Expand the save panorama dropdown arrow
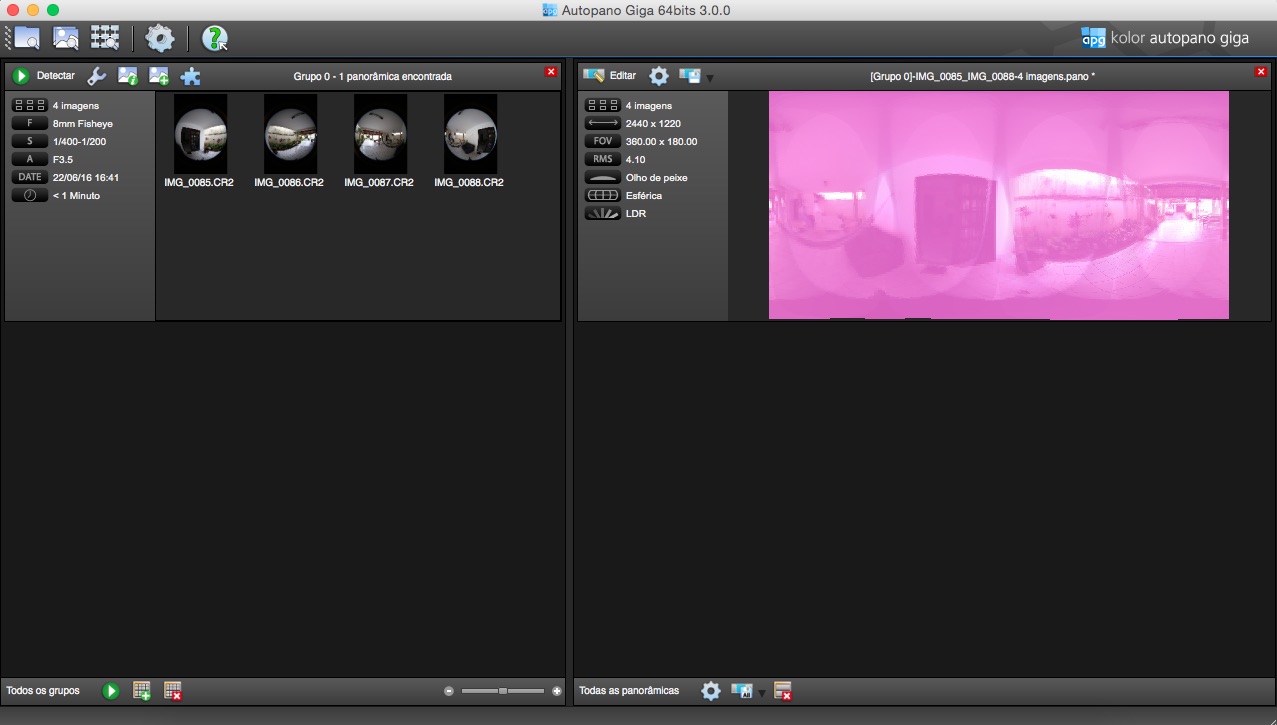The image size is (1277, 725). 710,78
